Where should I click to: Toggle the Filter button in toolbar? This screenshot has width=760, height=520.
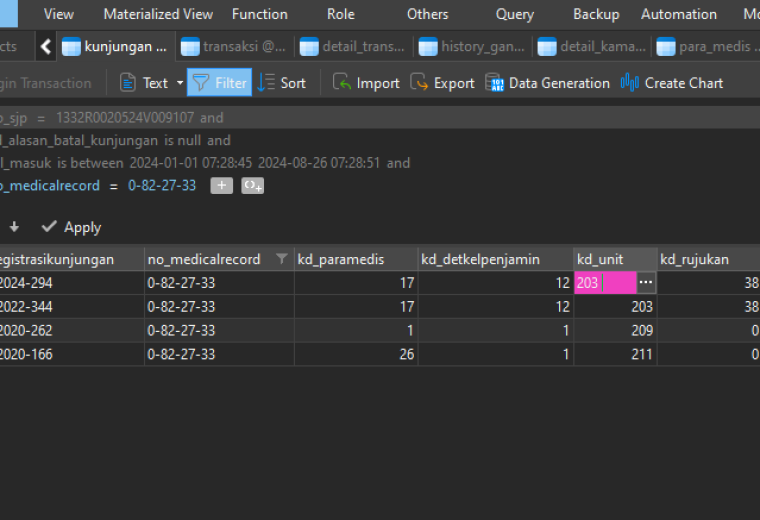[220, 83]
